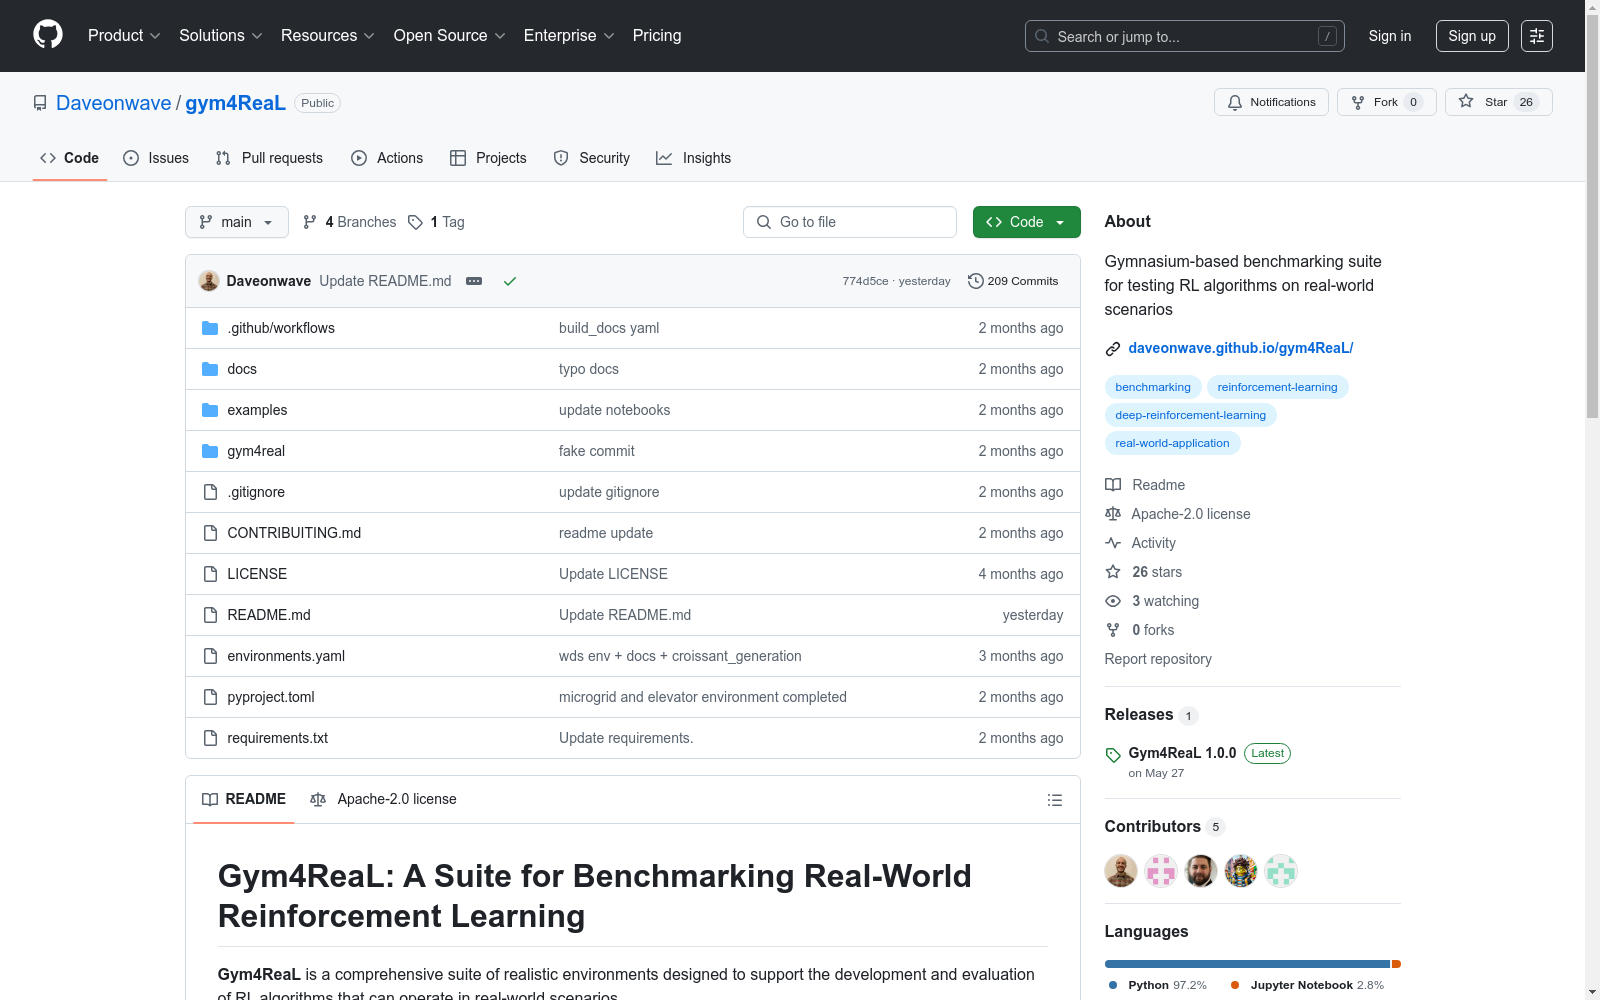Click the docs folder icon

point(210,369)
